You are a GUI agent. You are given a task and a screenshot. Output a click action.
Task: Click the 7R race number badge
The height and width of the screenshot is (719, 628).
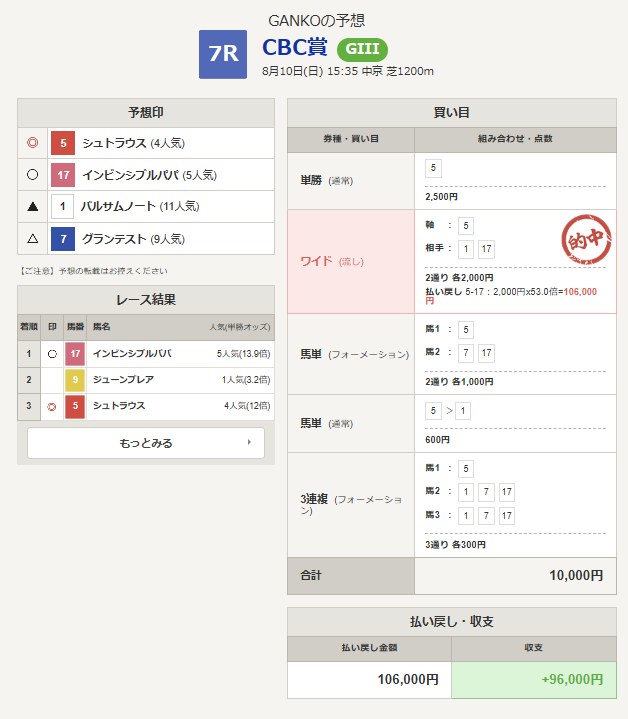pyautogui.click(x=223, y=55)
